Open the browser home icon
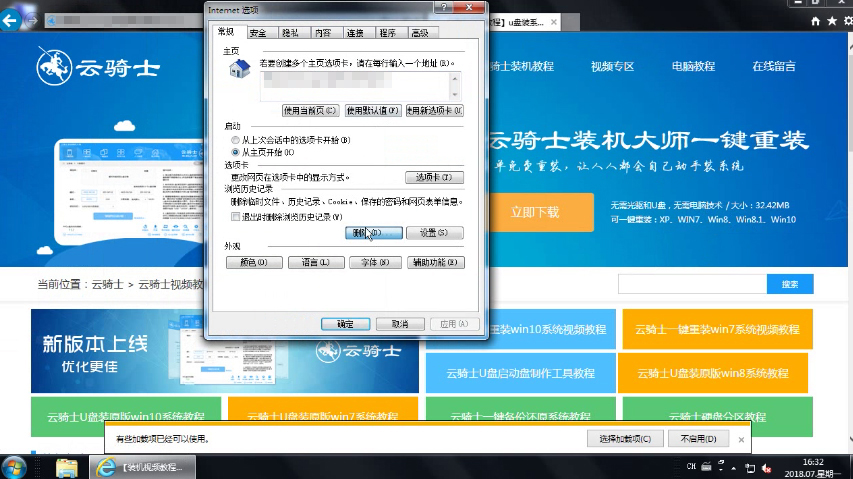Screen dimensions: 853x479 pyautogui.click(x=815, y=21)
